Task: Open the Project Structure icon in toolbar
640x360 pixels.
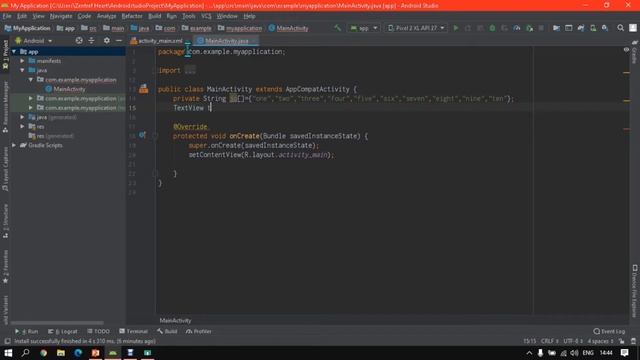Action: 556,28
